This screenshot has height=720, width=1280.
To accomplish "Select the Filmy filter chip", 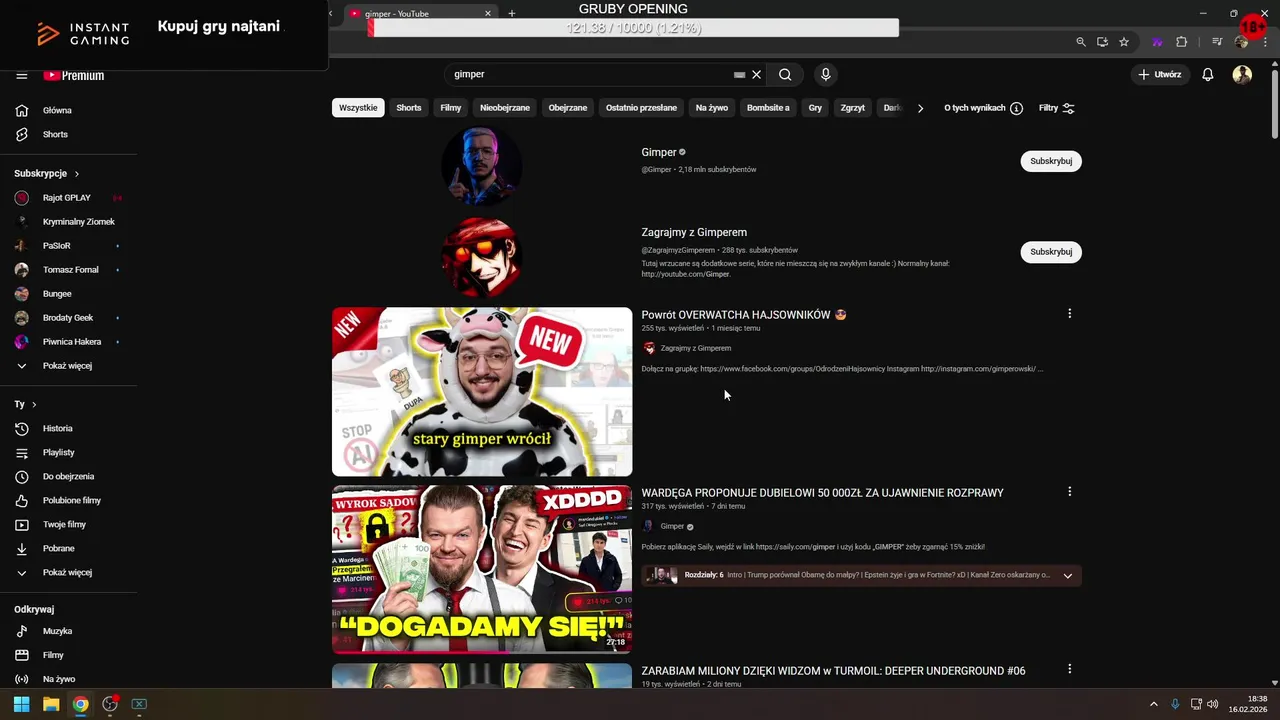I will tap(451, 108).
